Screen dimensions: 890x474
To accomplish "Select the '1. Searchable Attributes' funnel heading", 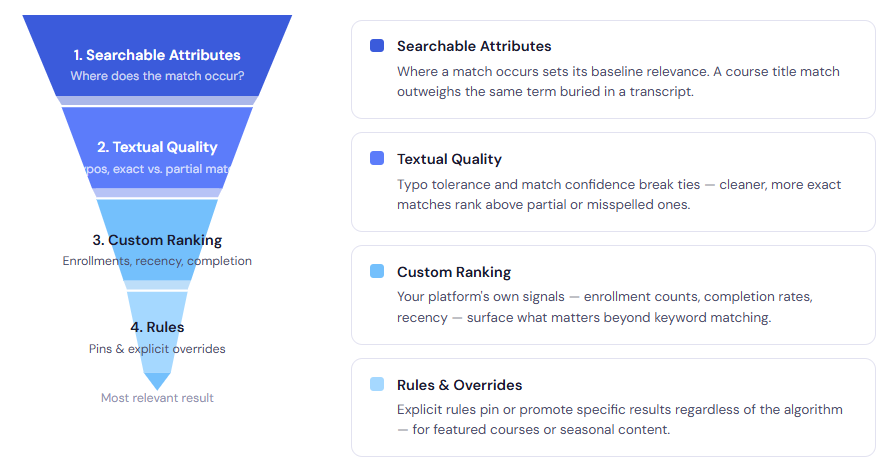I will (157, 55).
